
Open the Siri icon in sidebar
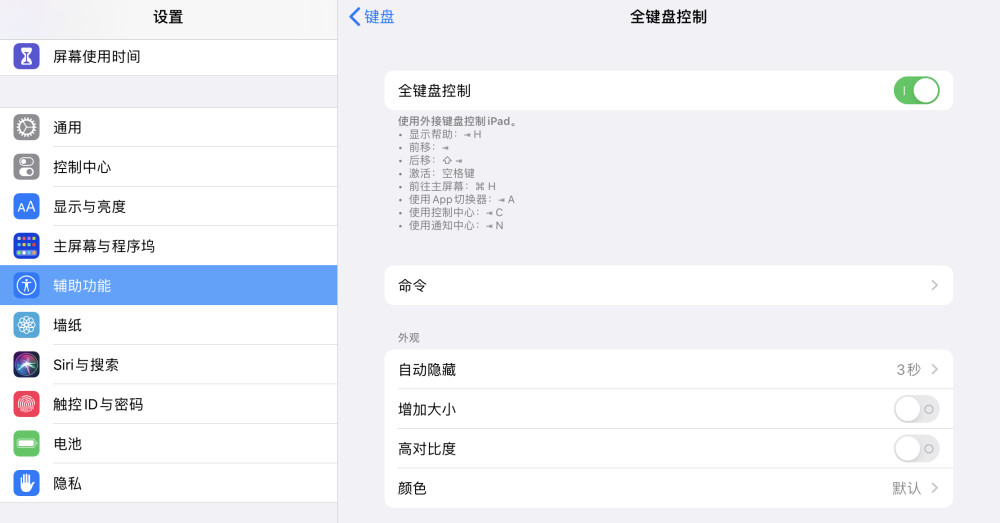pos(26,365)
